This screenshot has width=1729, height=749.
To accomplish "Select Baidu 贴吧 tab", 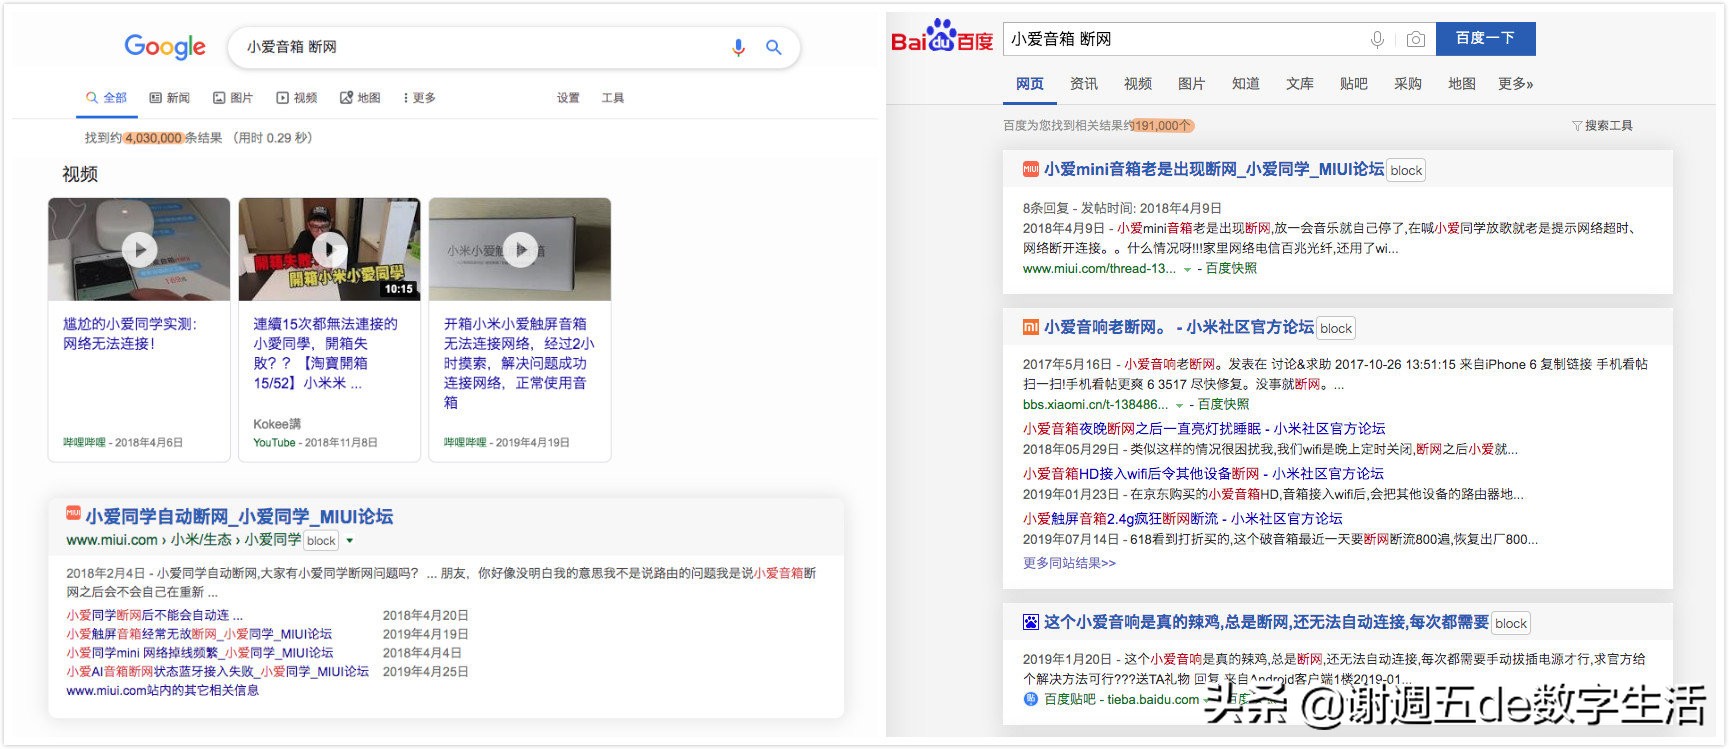I will point(1354,84).
